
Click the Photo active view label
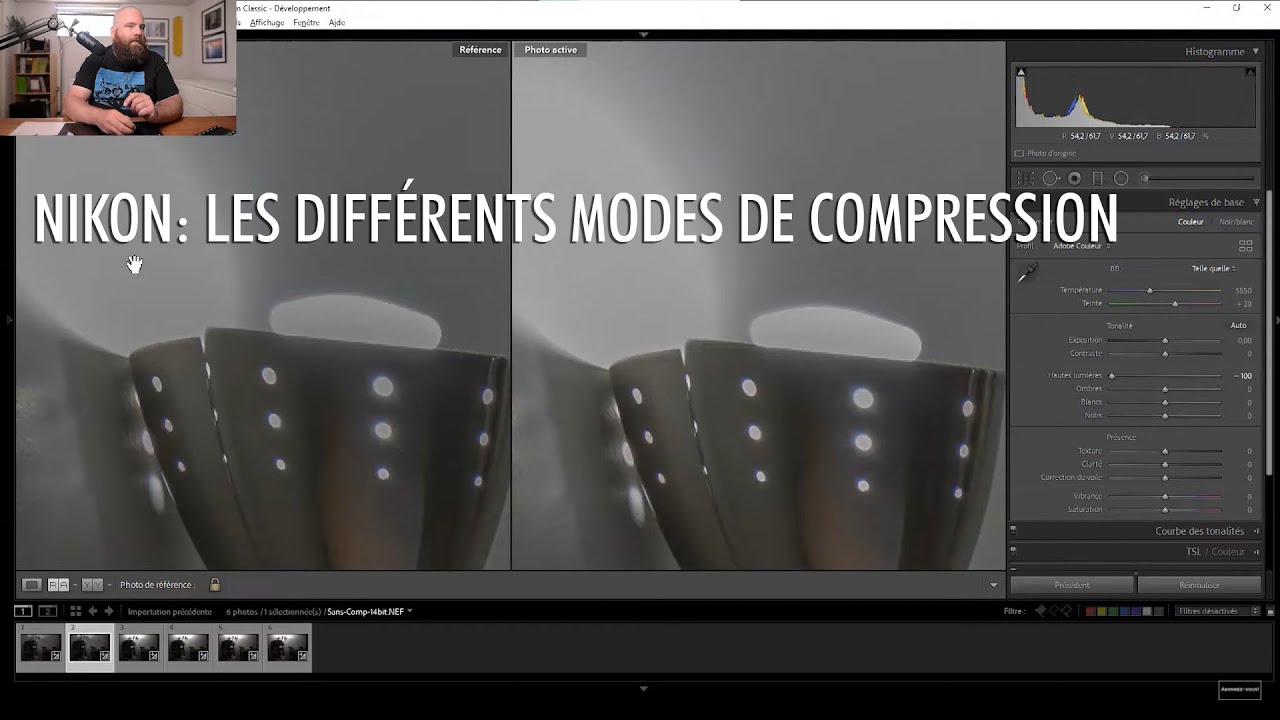[x=550, y=50]
